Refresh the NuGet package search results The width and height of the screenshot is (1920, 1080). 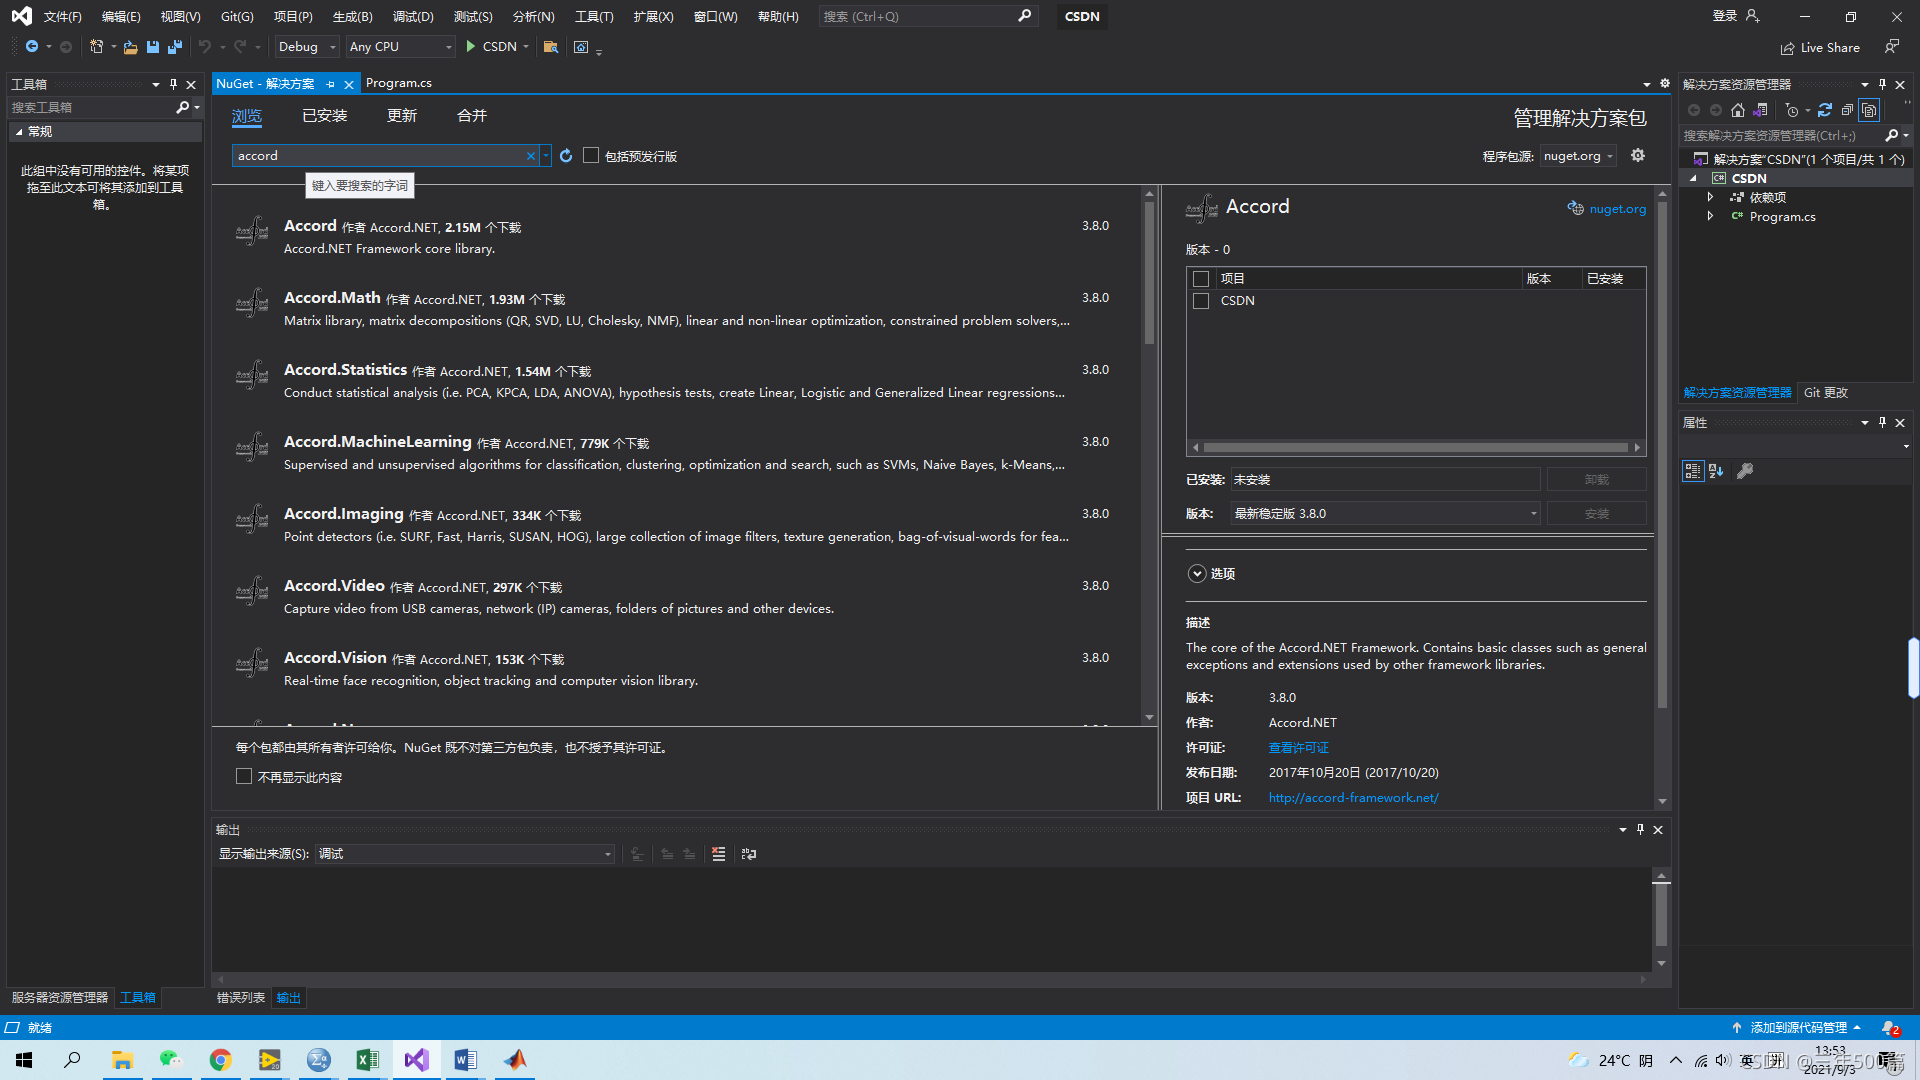click(x=566, y=156)
